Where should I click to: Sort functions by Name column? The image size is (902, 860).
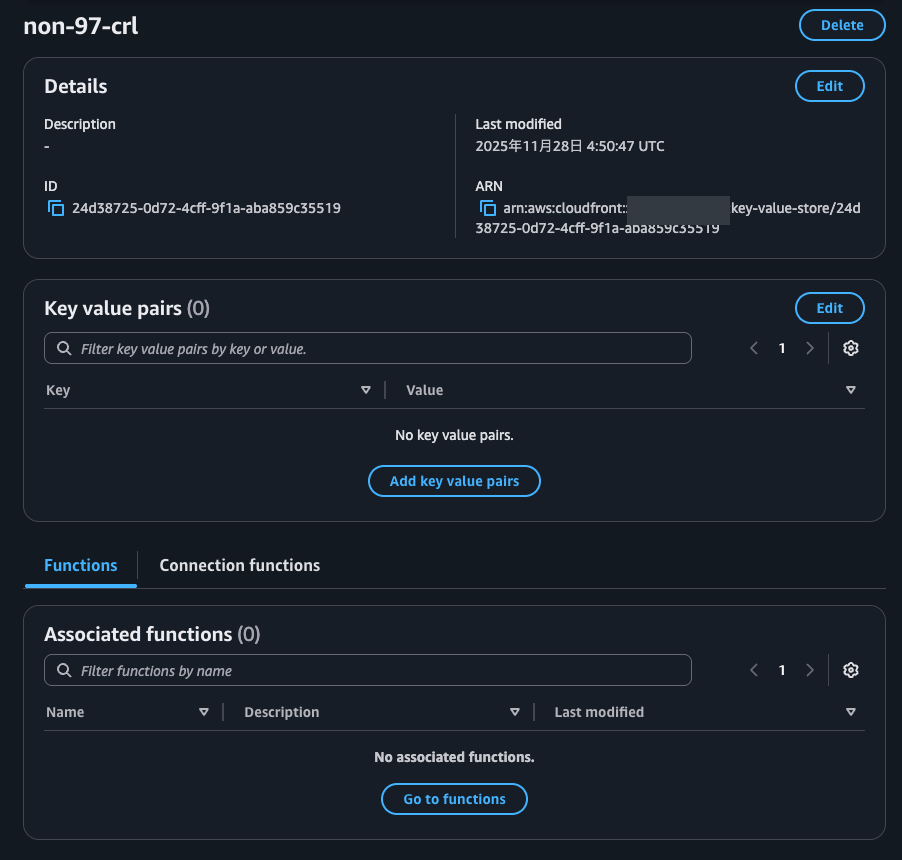(x=204, y=712)
